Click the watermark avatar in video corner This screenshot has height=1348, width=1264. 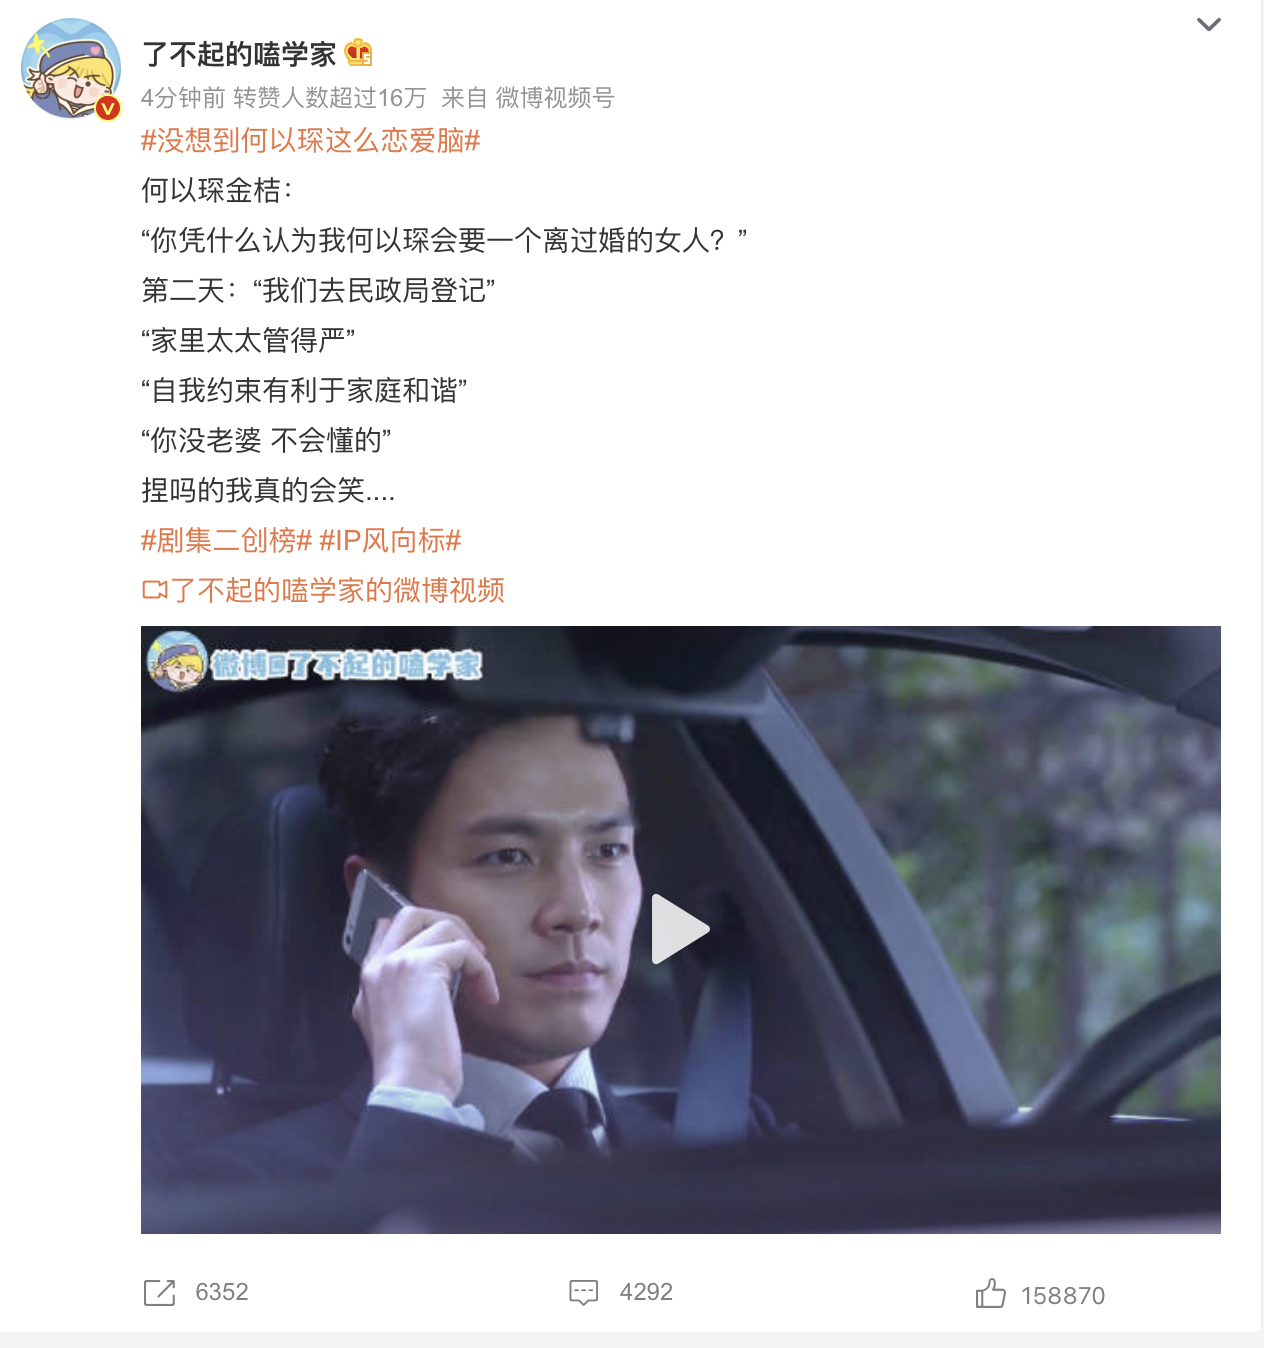coord(177,661)
